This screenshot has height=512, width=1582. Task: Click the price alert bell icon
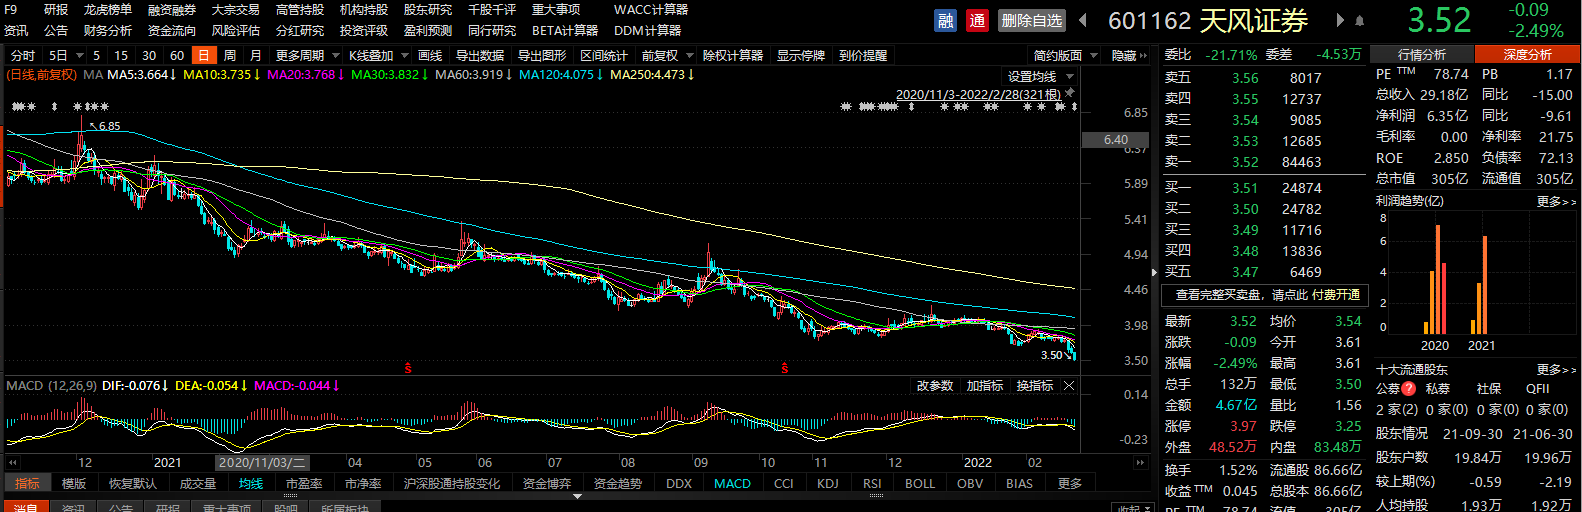1359,20
